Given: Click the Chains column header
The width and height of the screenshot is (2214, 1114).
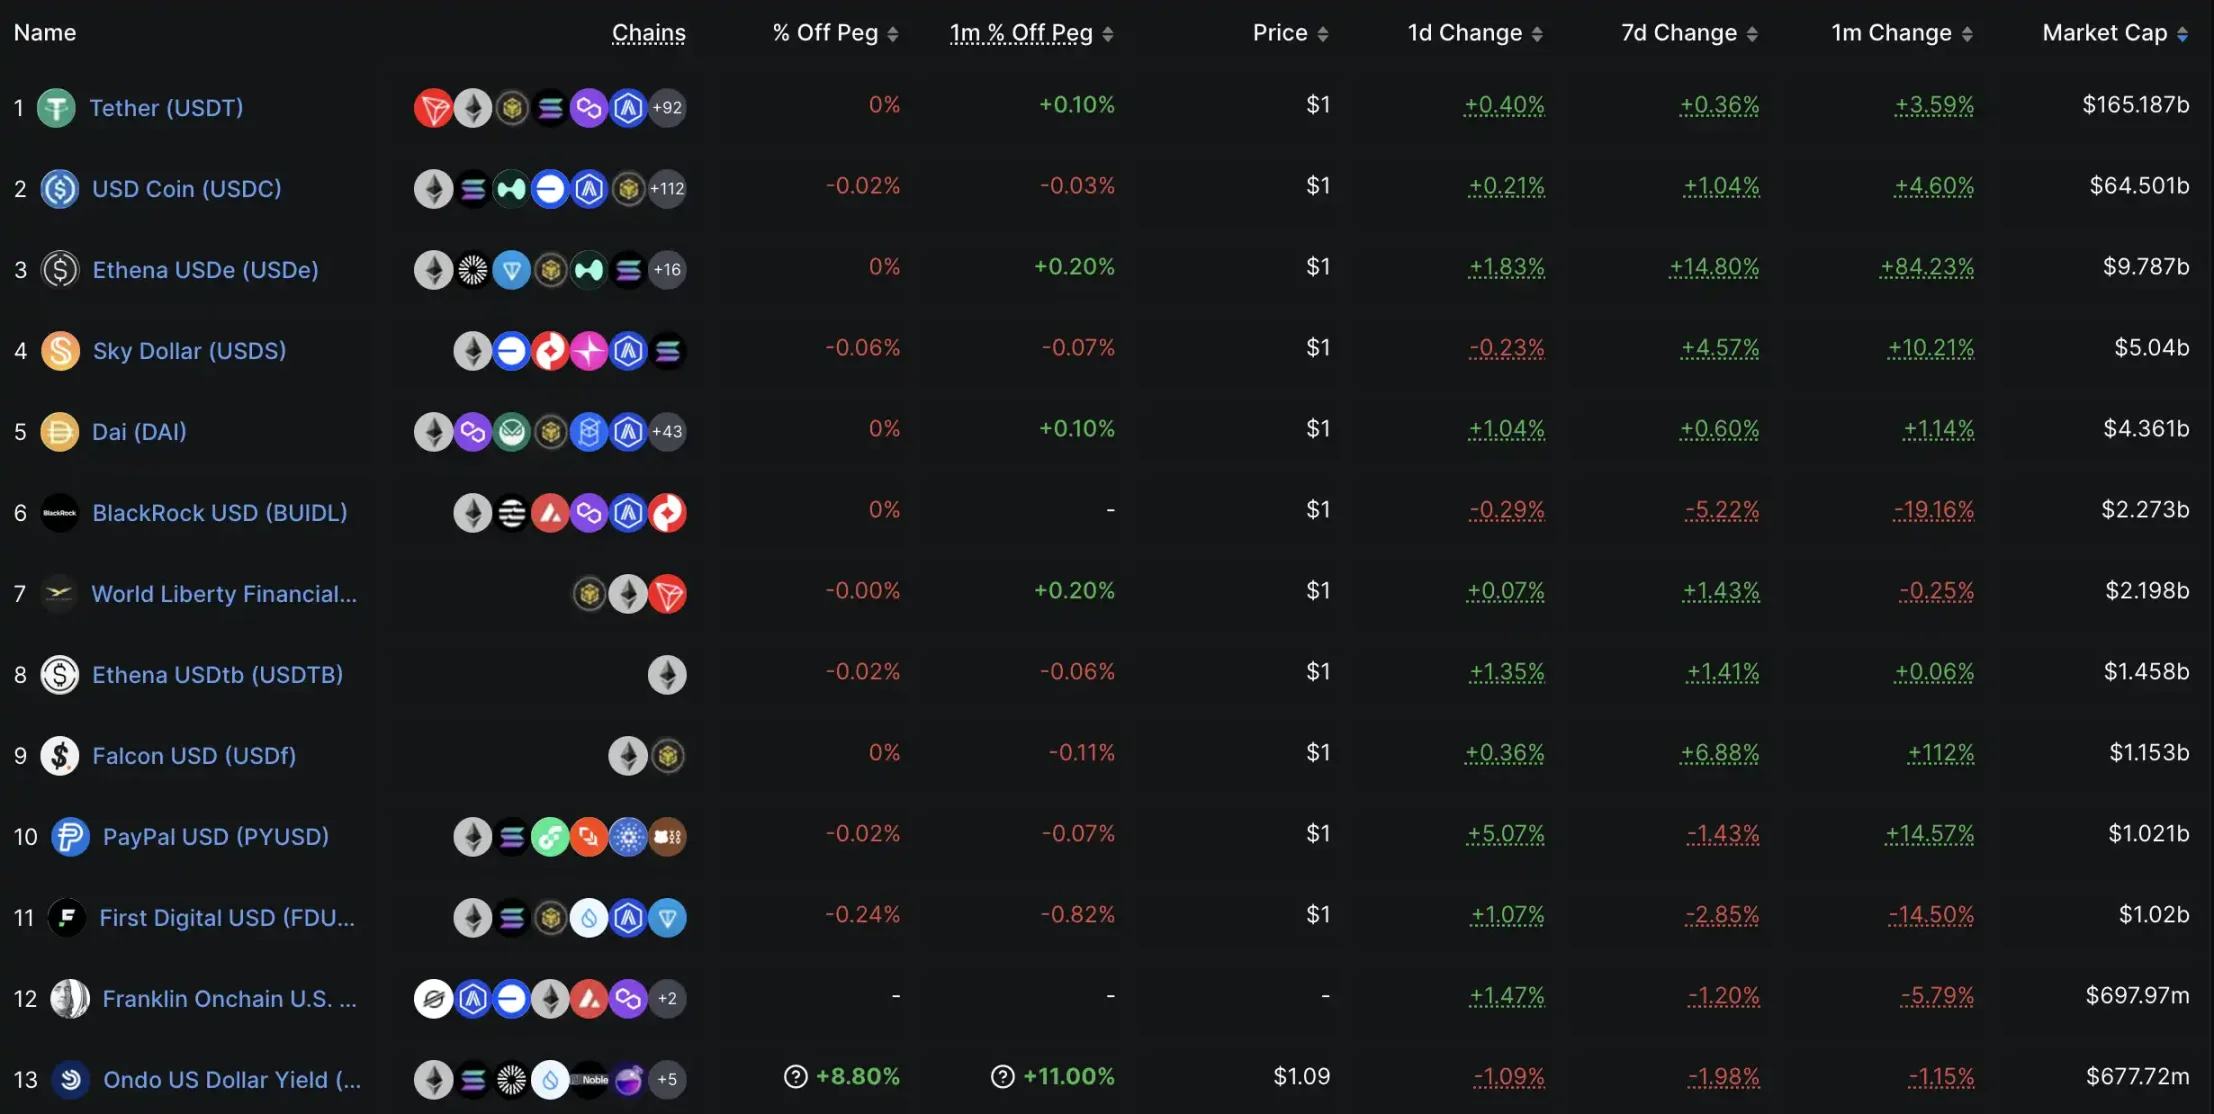Looking at the screenshot, I should pyautogui.click(x=649, y=33).
